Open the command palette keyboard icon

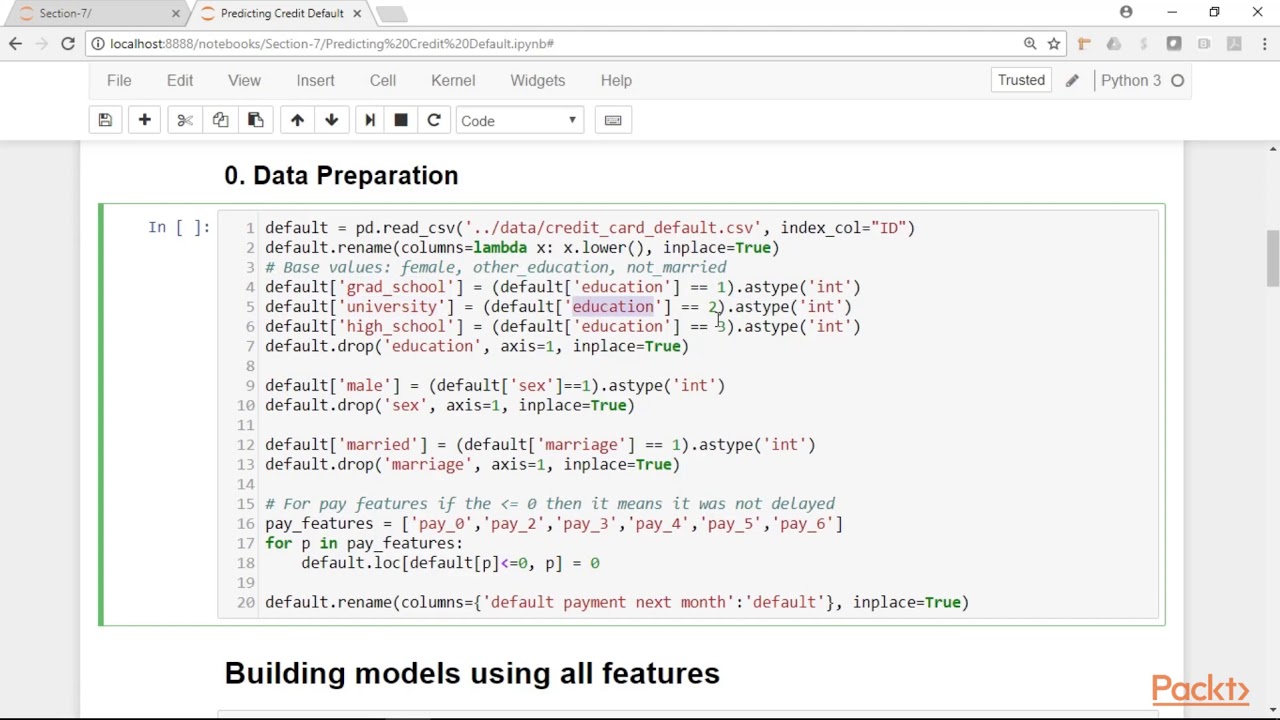[x=613, y=120]
